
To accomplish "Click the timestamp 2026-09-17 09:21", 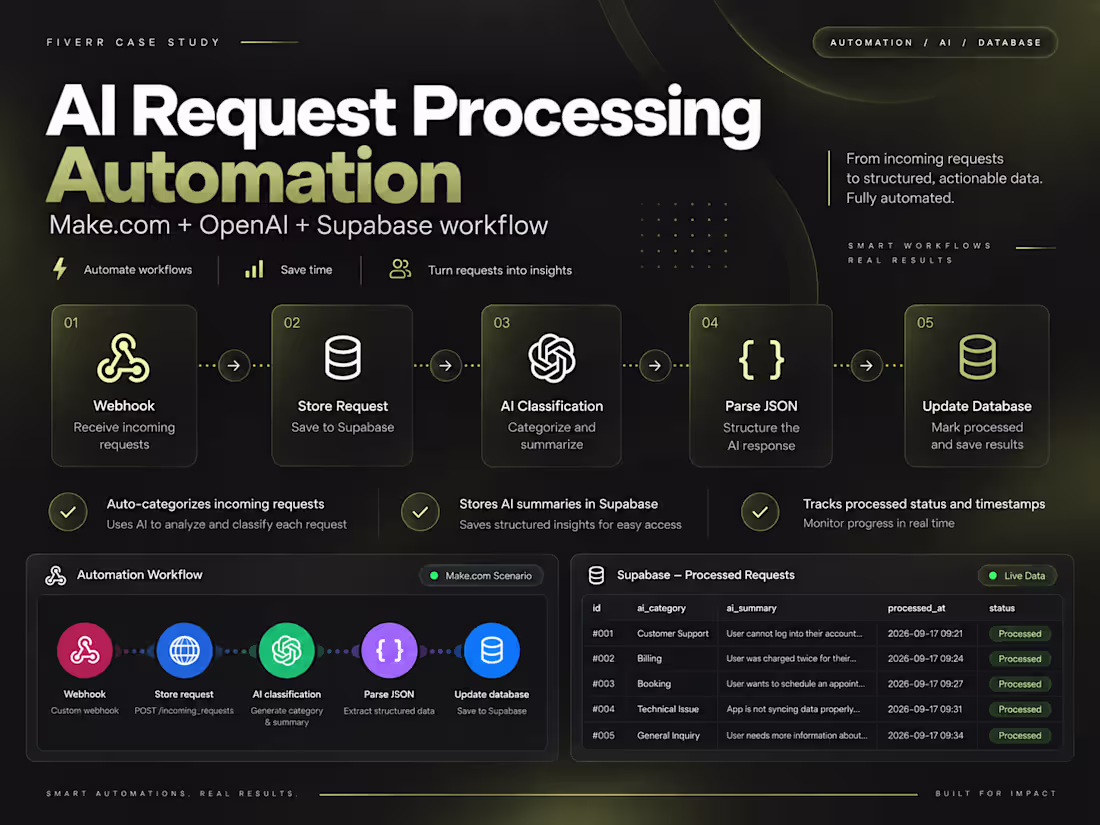I will [925, 633].
